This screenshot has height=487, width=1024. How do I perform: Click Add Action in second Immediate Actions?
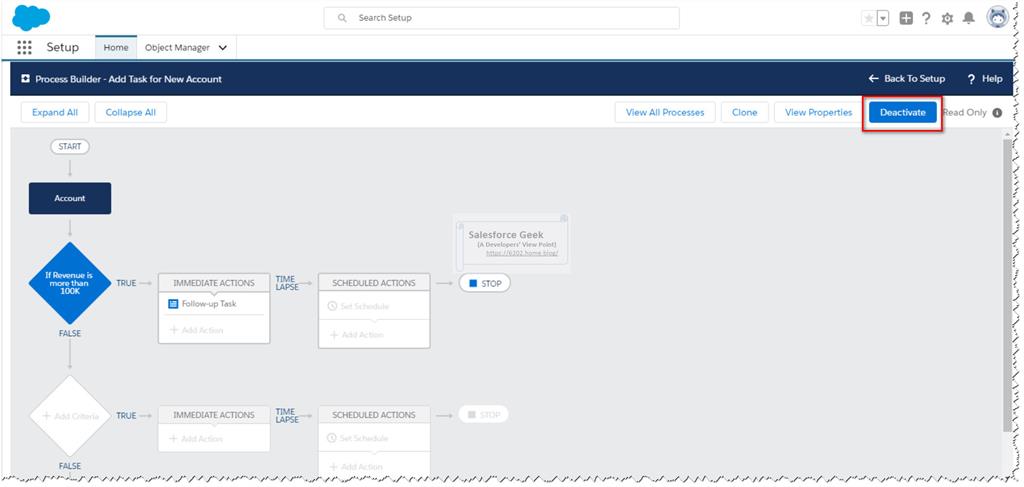coord(197,439)
